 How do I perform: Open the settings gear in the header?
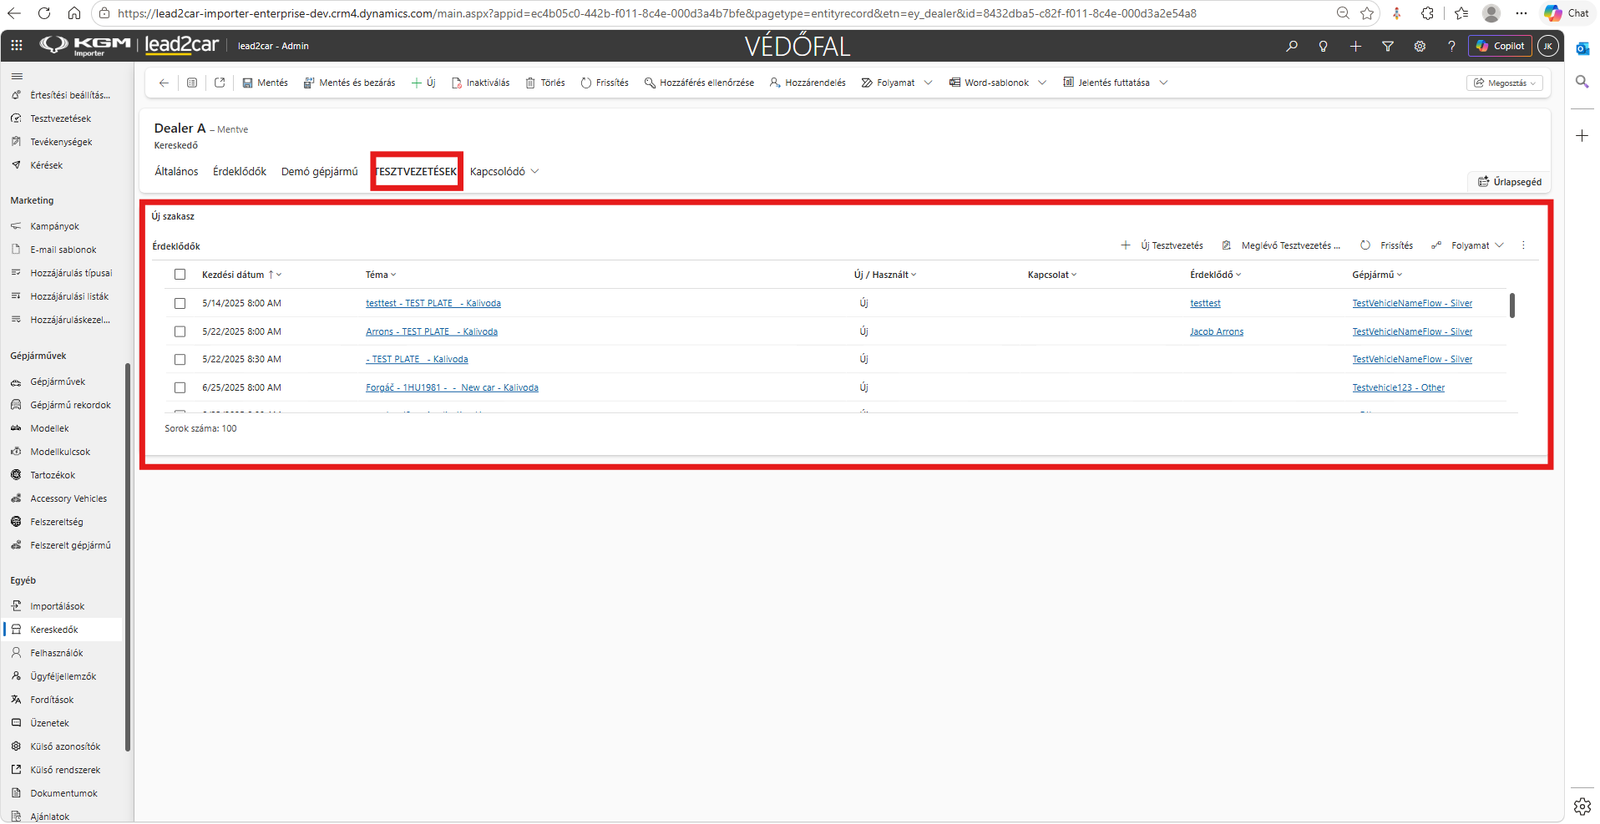1419,46
